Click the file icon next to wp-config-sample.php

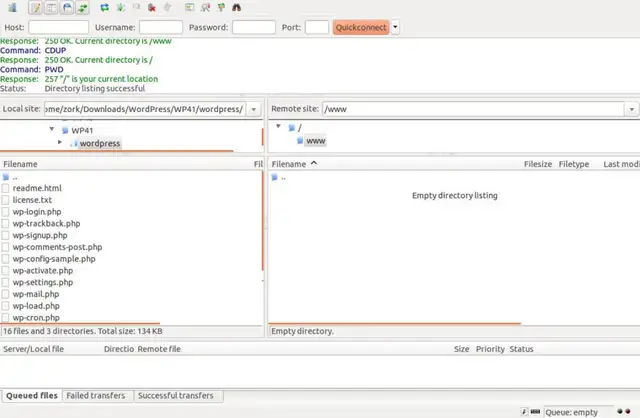click(x=5, y=259)
